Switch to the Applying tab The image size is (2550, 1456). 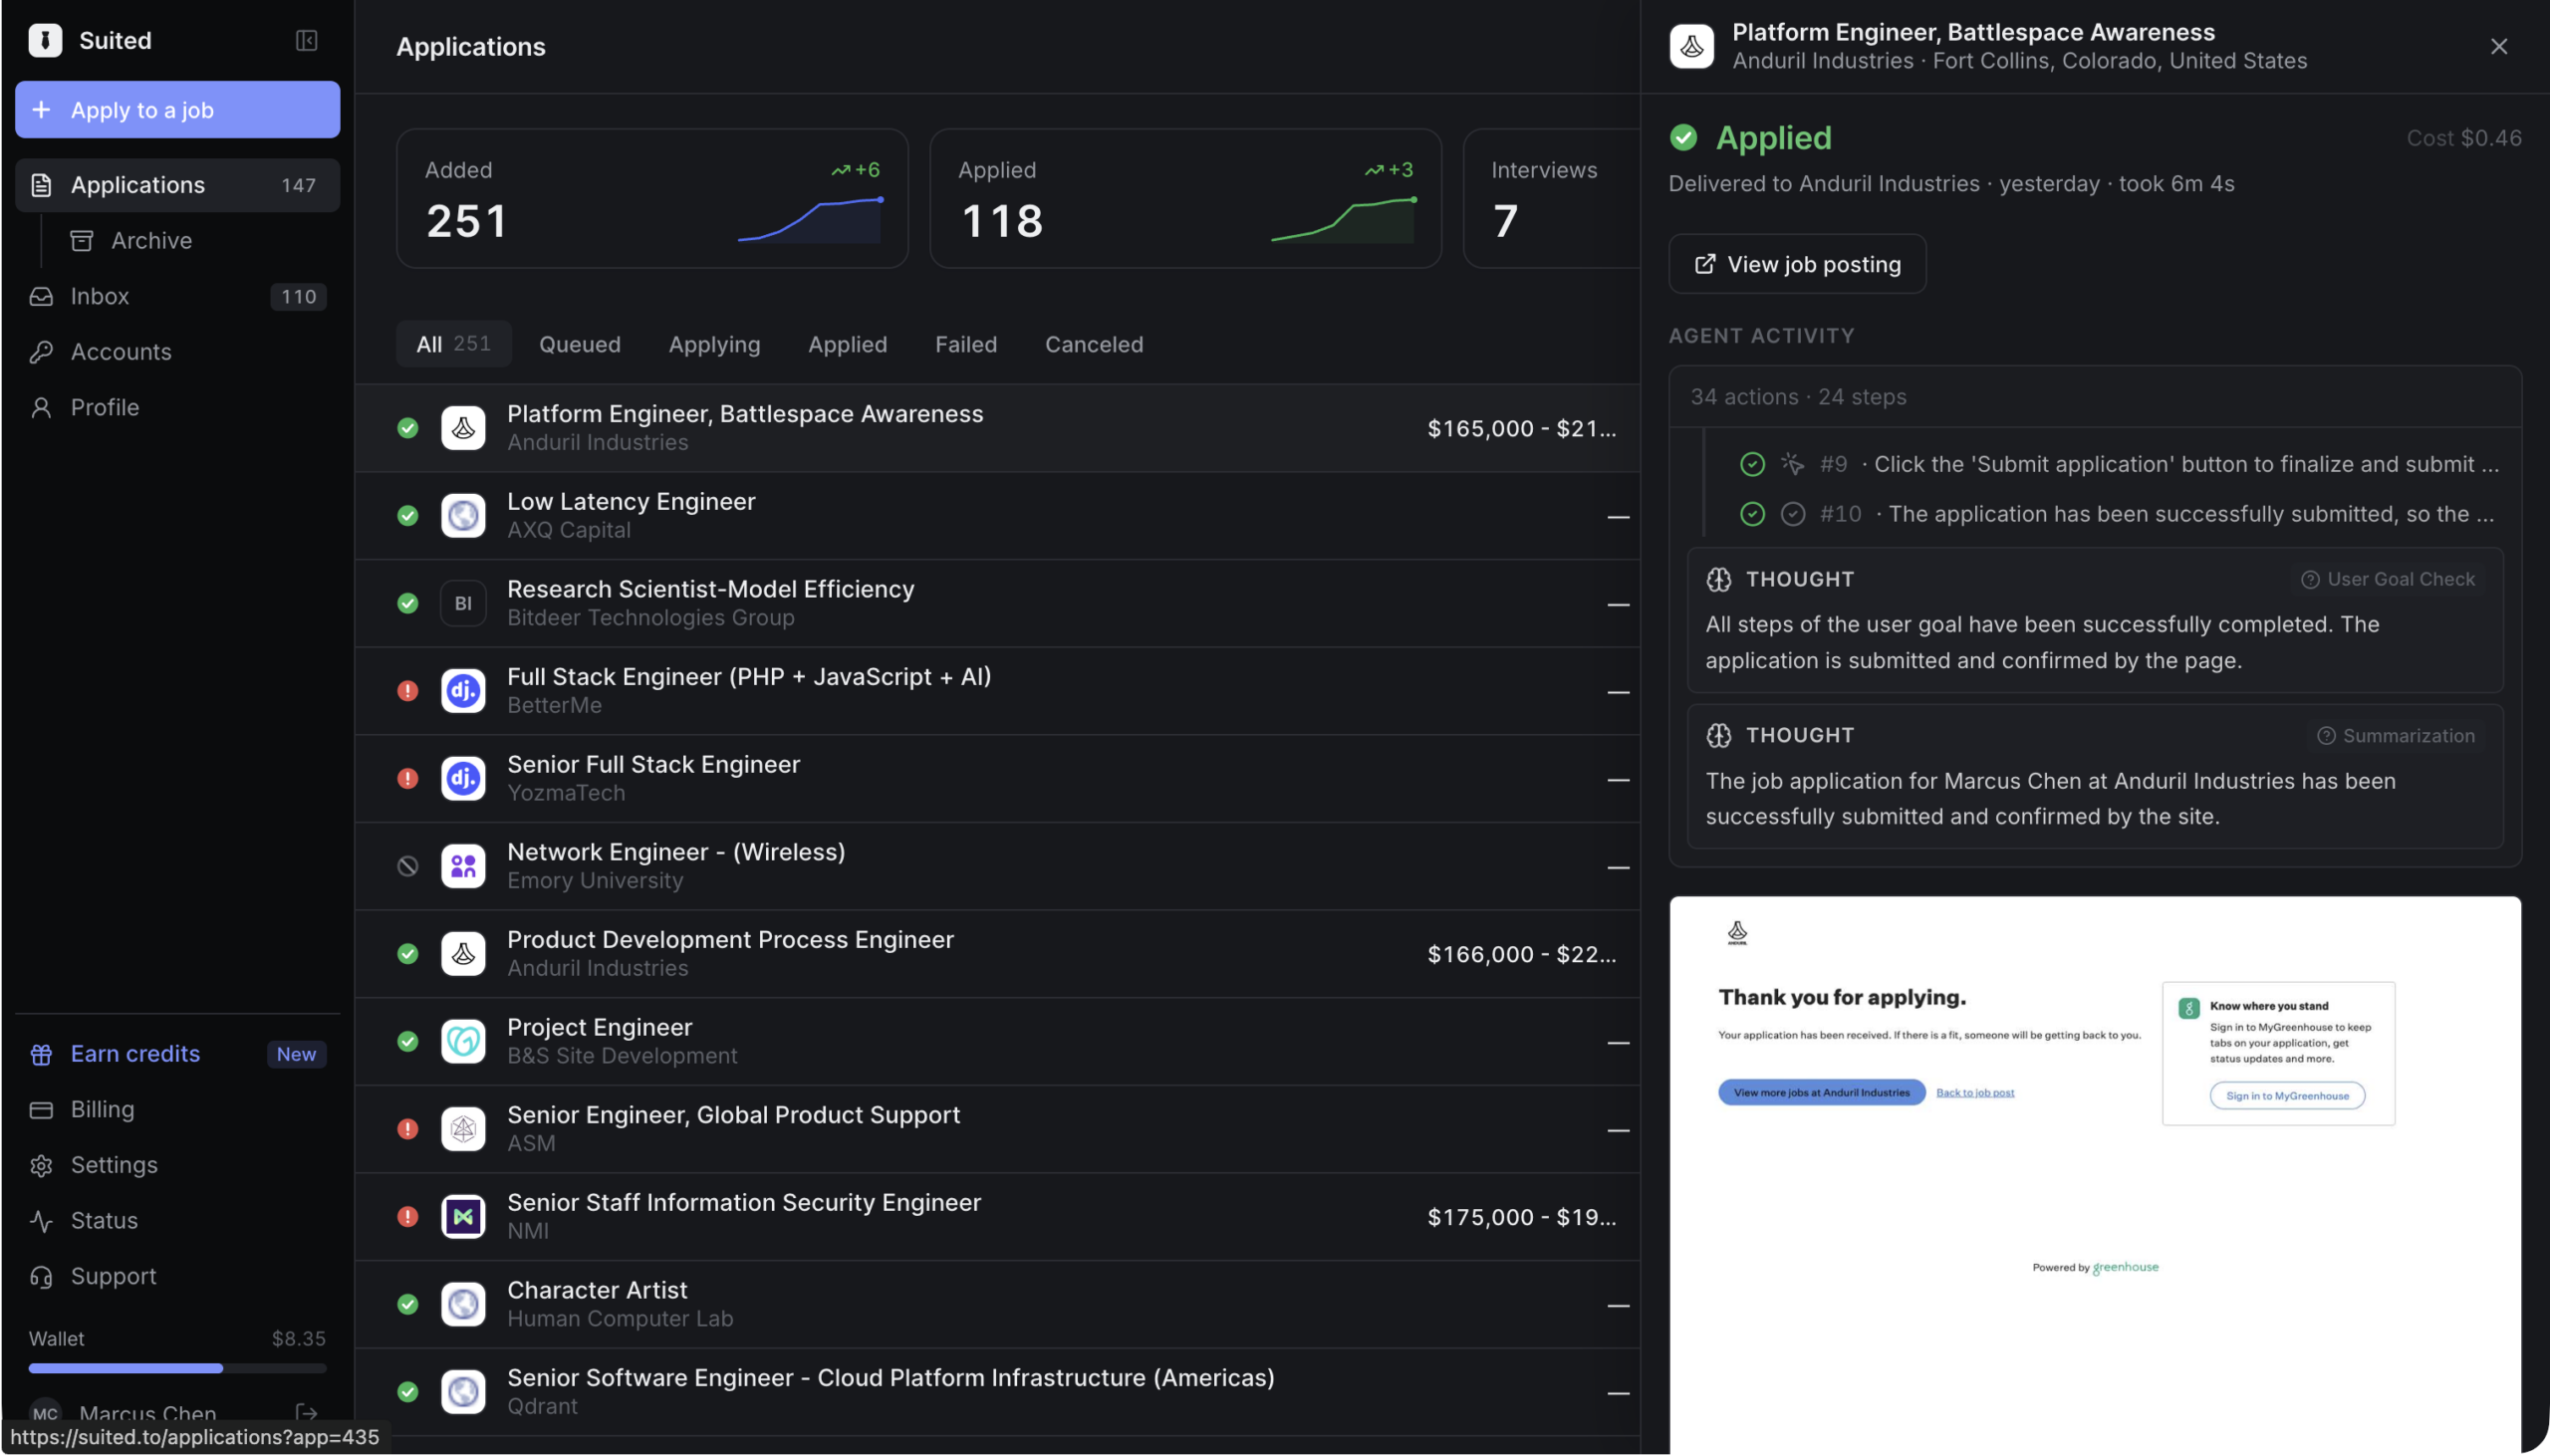click(x=715, y=344)
